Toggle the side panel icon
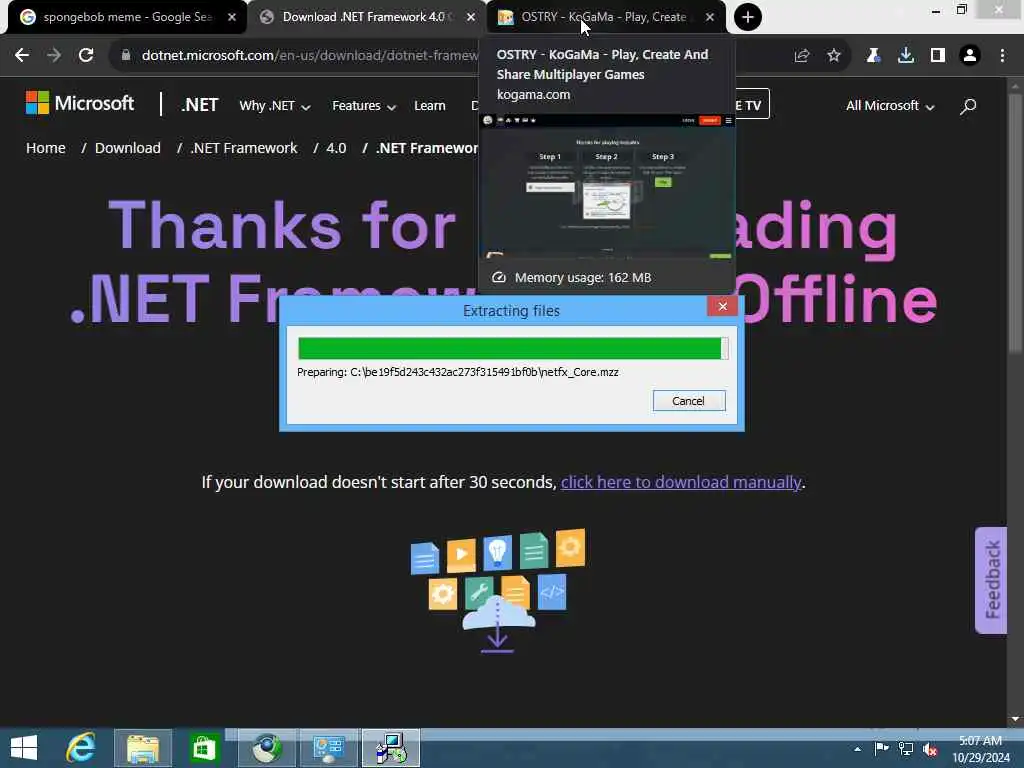 coord(938,56)
